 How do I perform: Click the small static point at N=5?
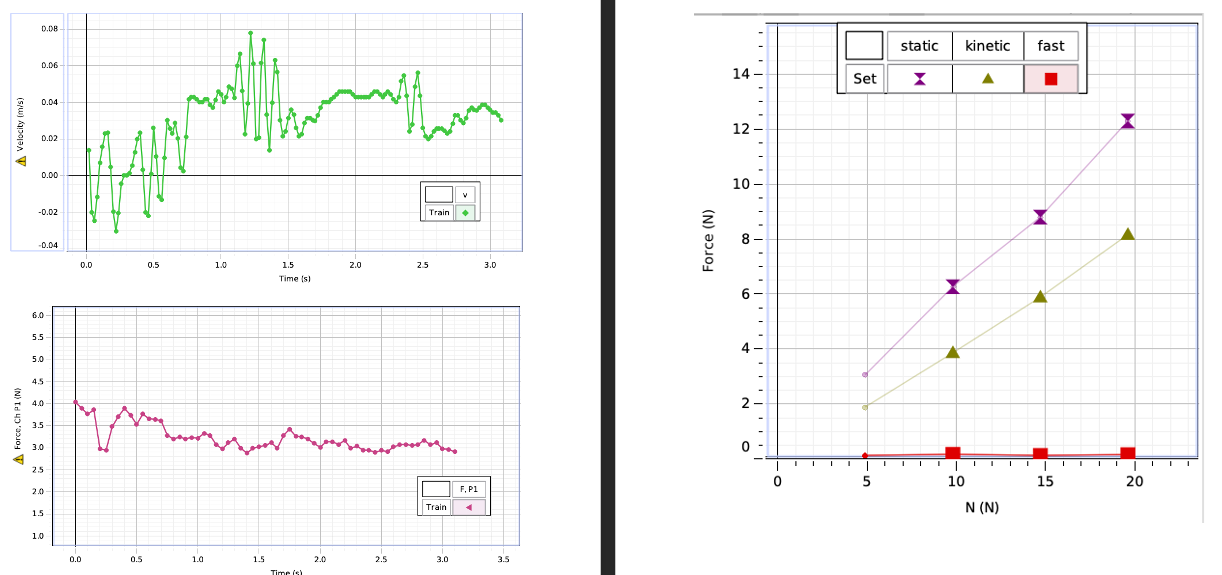pyautogui.click(x=865, y=375)
